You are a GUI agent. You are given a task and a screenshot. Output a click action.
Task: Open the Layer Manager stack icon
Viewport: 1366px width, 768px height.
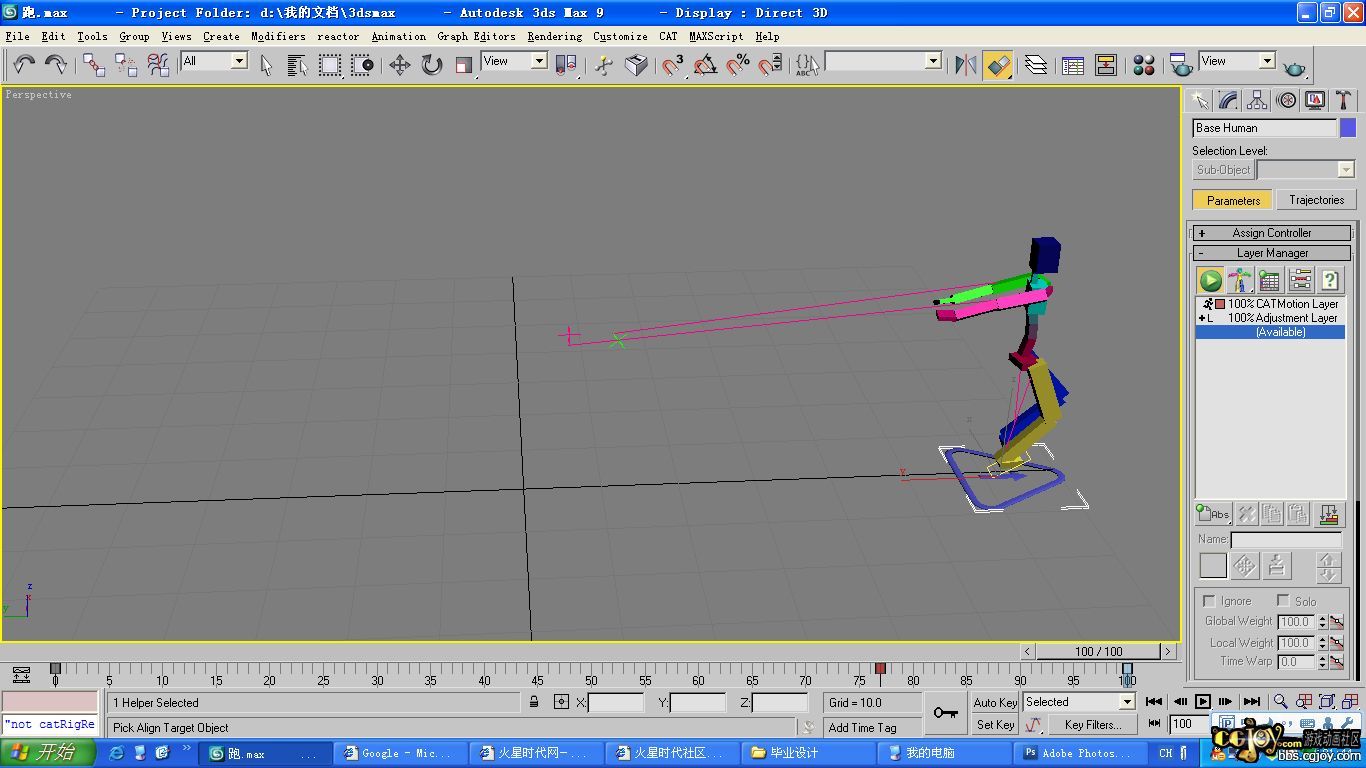[x=1036, y=65]
